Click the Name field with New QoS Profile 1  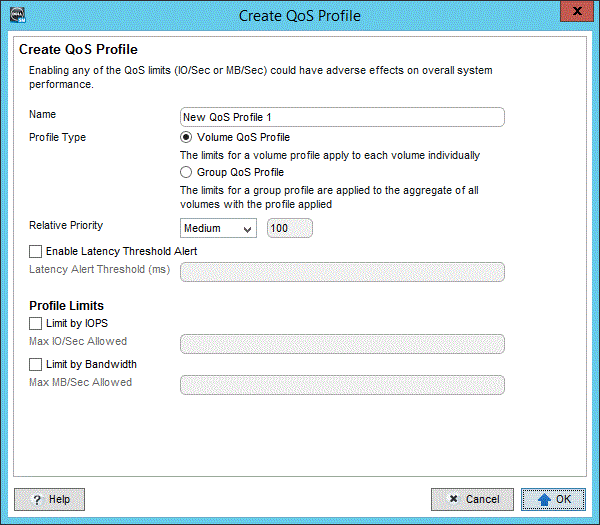tap(342, 117)
